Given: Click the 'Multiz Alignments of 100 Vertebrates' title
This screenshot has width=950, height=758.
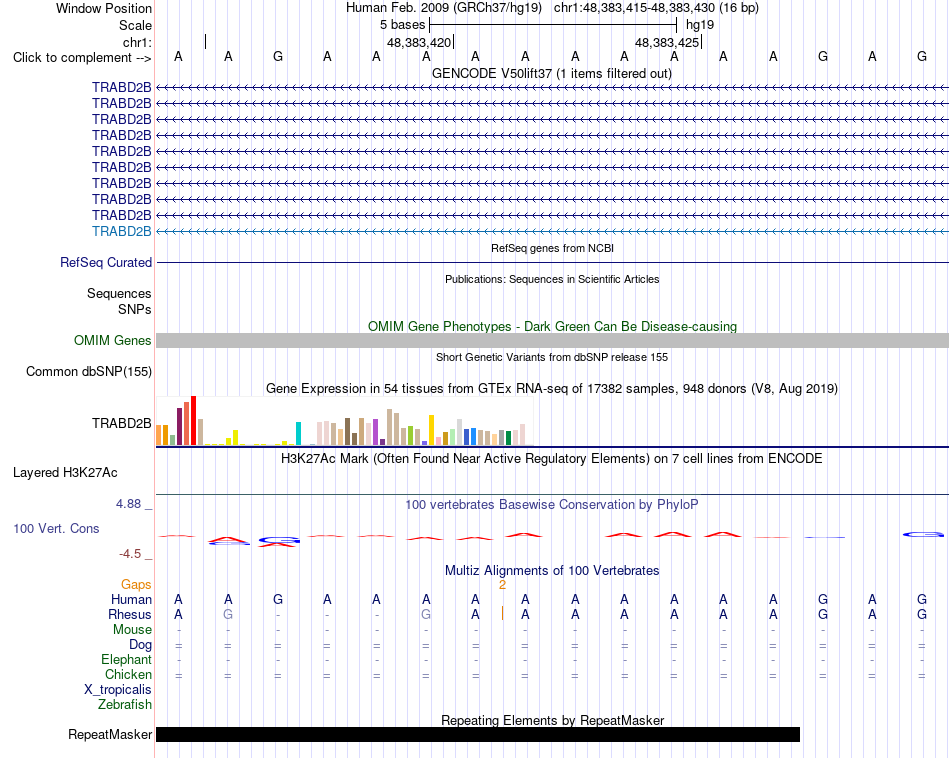Looking at the screenshot, I should [552, 571].
